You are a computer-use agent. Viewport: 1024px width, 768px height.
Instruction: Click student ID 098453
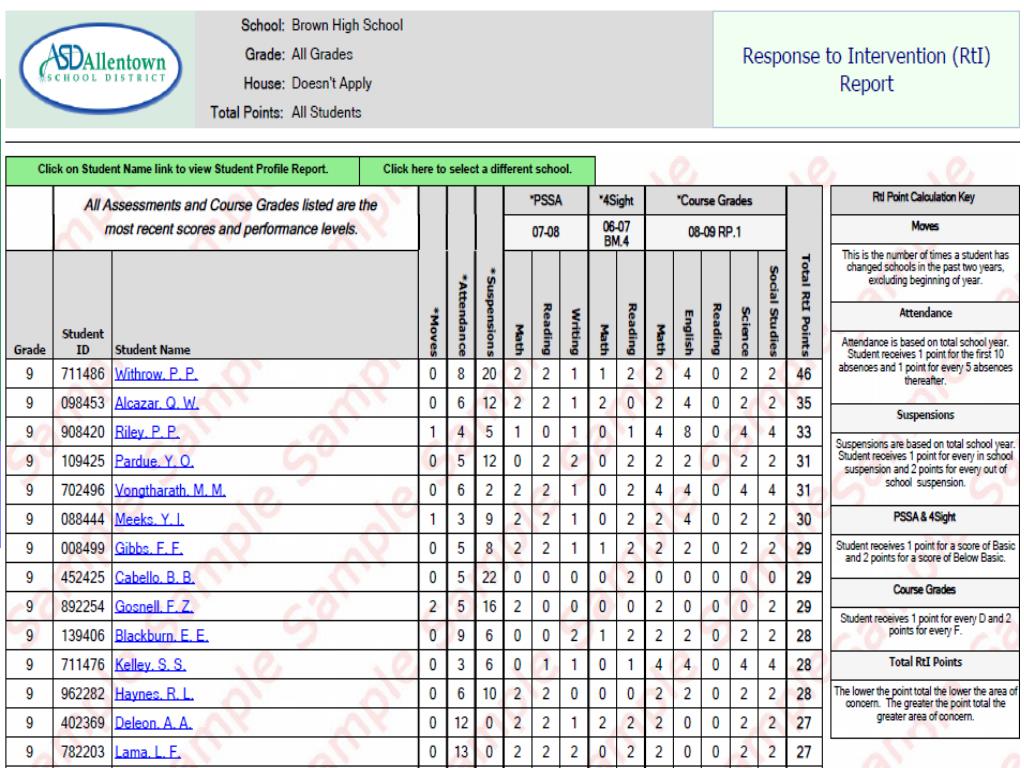(82, 403)
